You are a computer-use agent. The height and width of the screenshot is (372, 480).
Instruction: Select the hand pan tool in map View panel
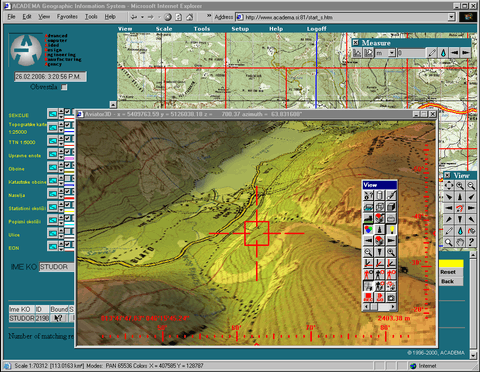[x=460, y=242]
